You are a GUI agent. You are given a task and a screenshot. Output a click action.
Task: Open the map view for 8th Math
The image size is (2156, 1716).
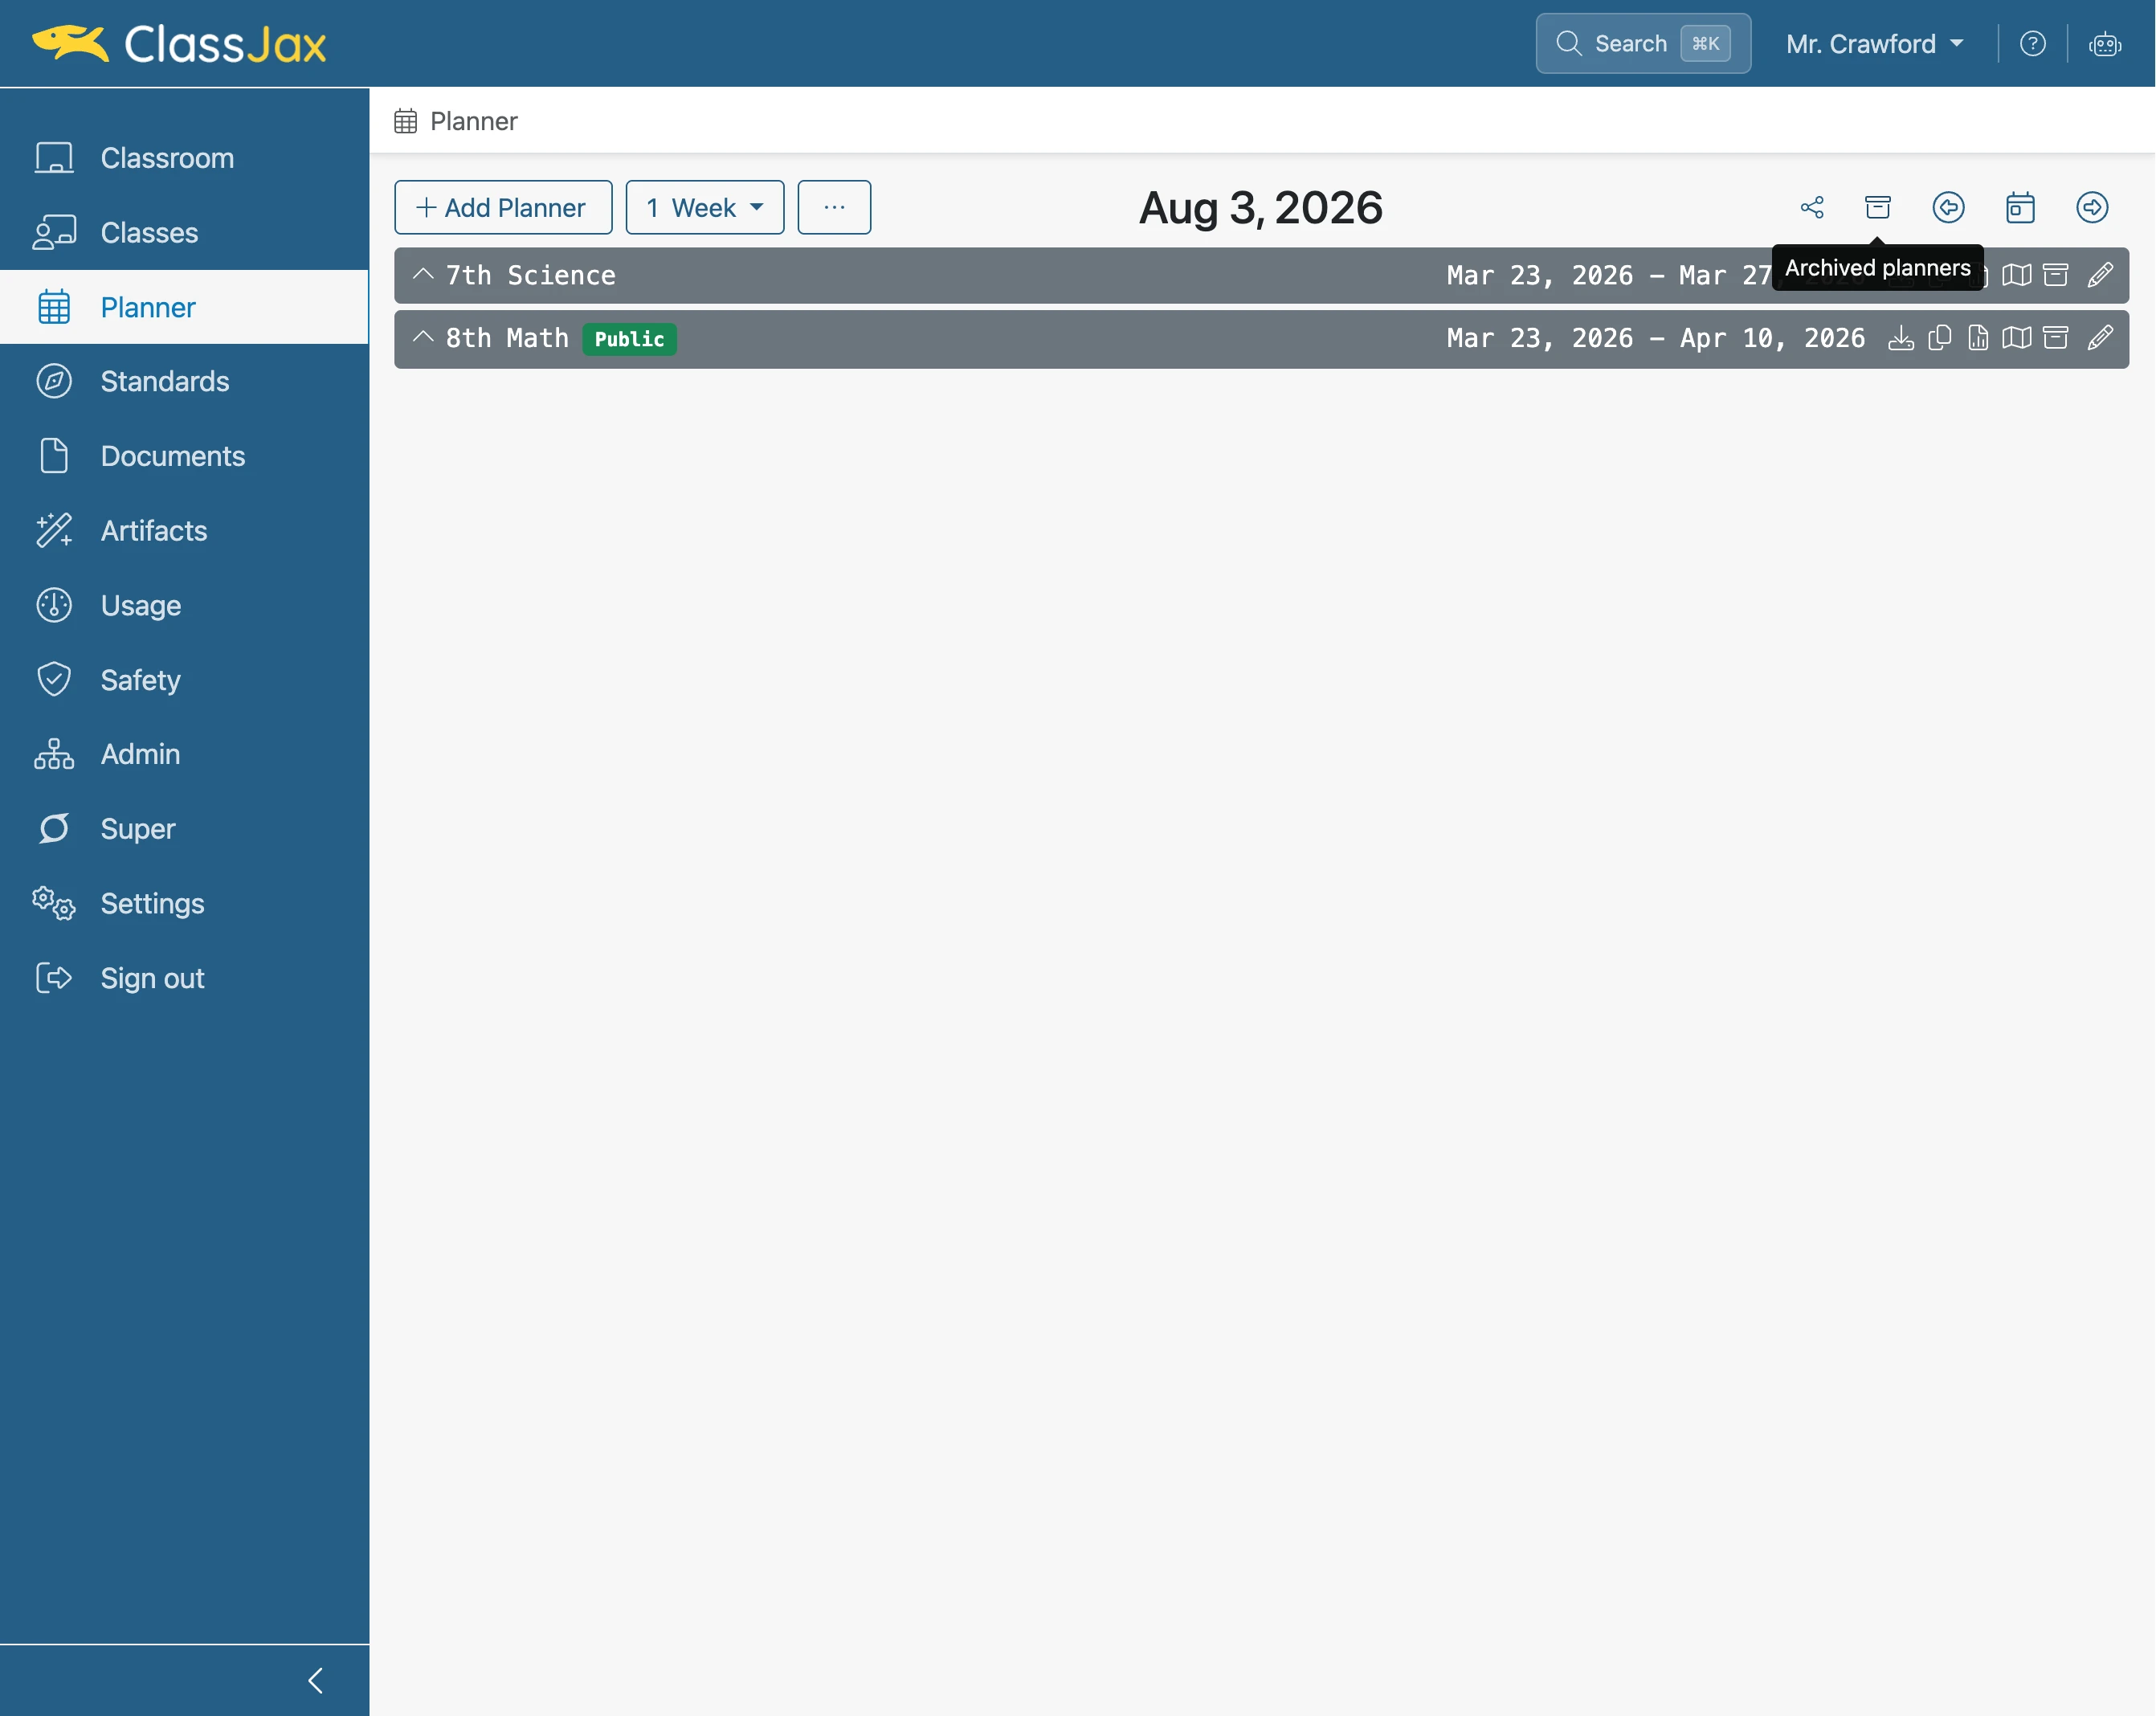tap(2017, 338)
